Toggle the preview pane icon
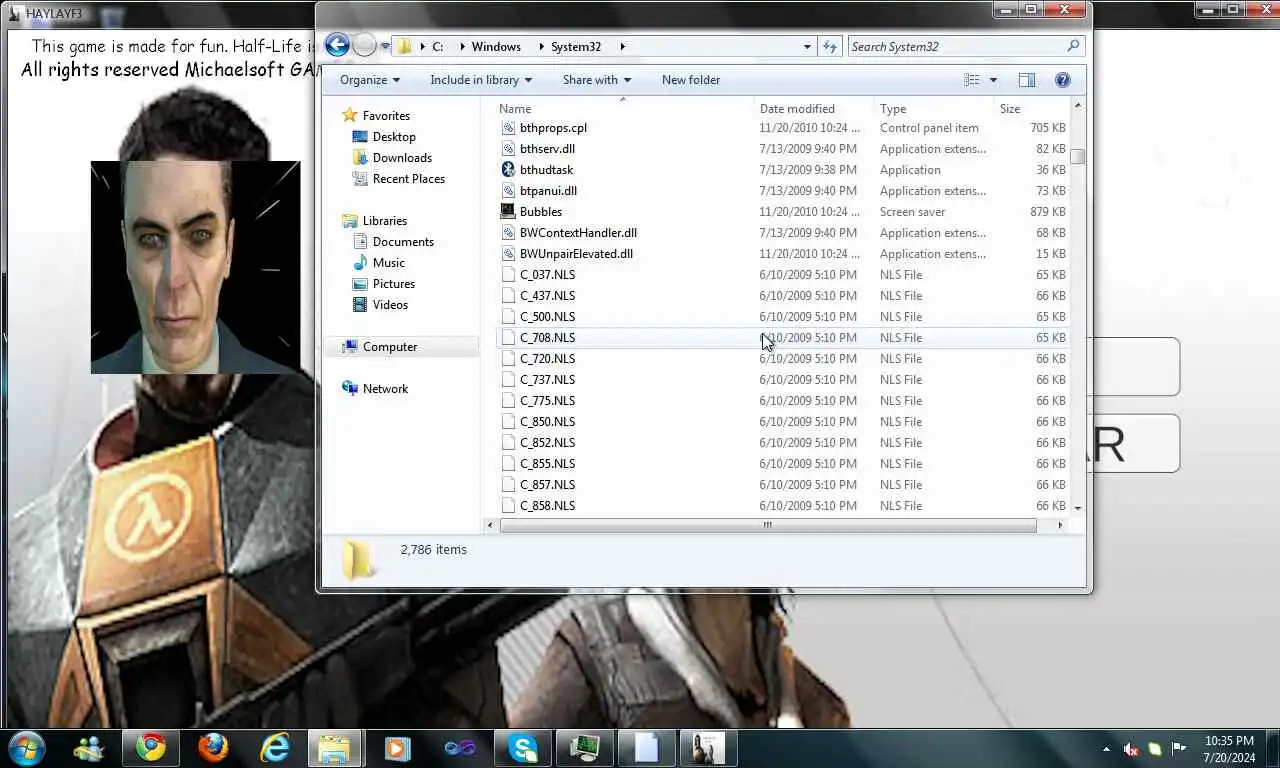Viewport: 1280px width, 768px height. [x=1027, y=80]
